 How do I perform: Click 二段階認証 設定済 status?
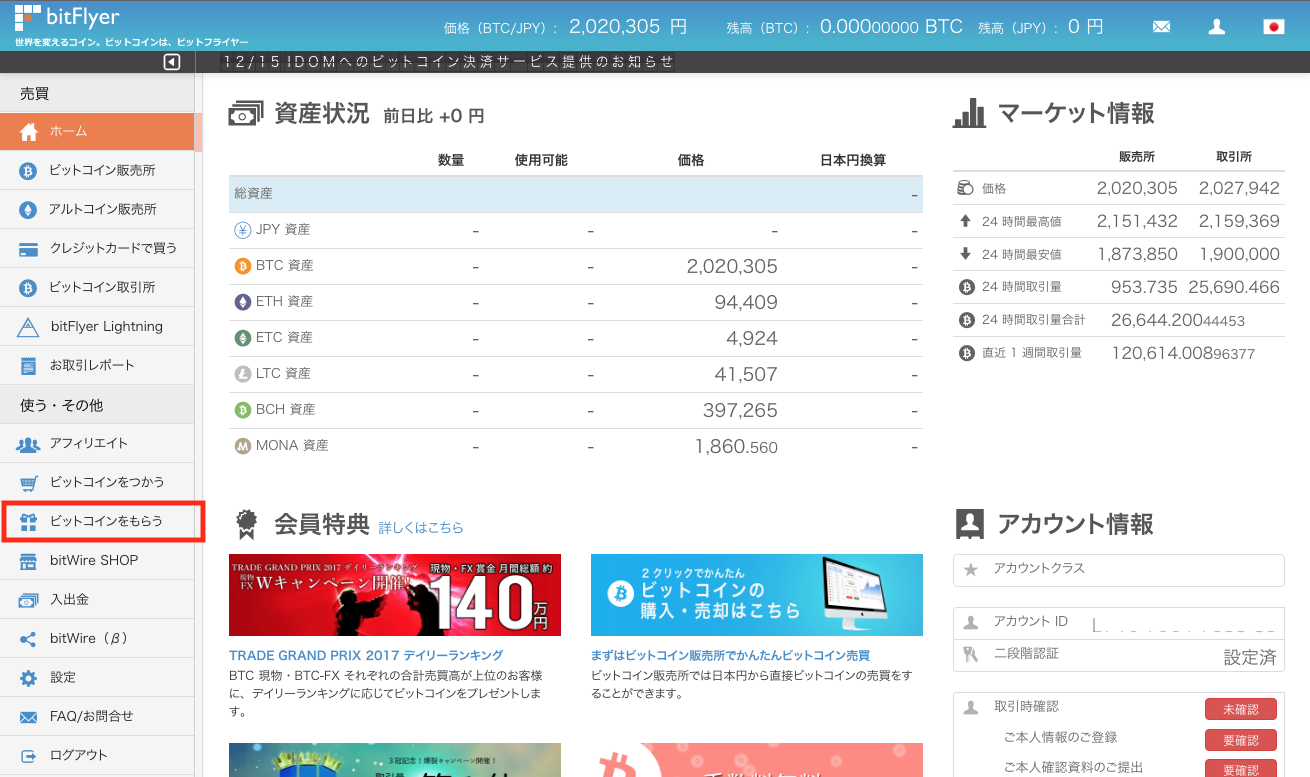[1250, 657]
